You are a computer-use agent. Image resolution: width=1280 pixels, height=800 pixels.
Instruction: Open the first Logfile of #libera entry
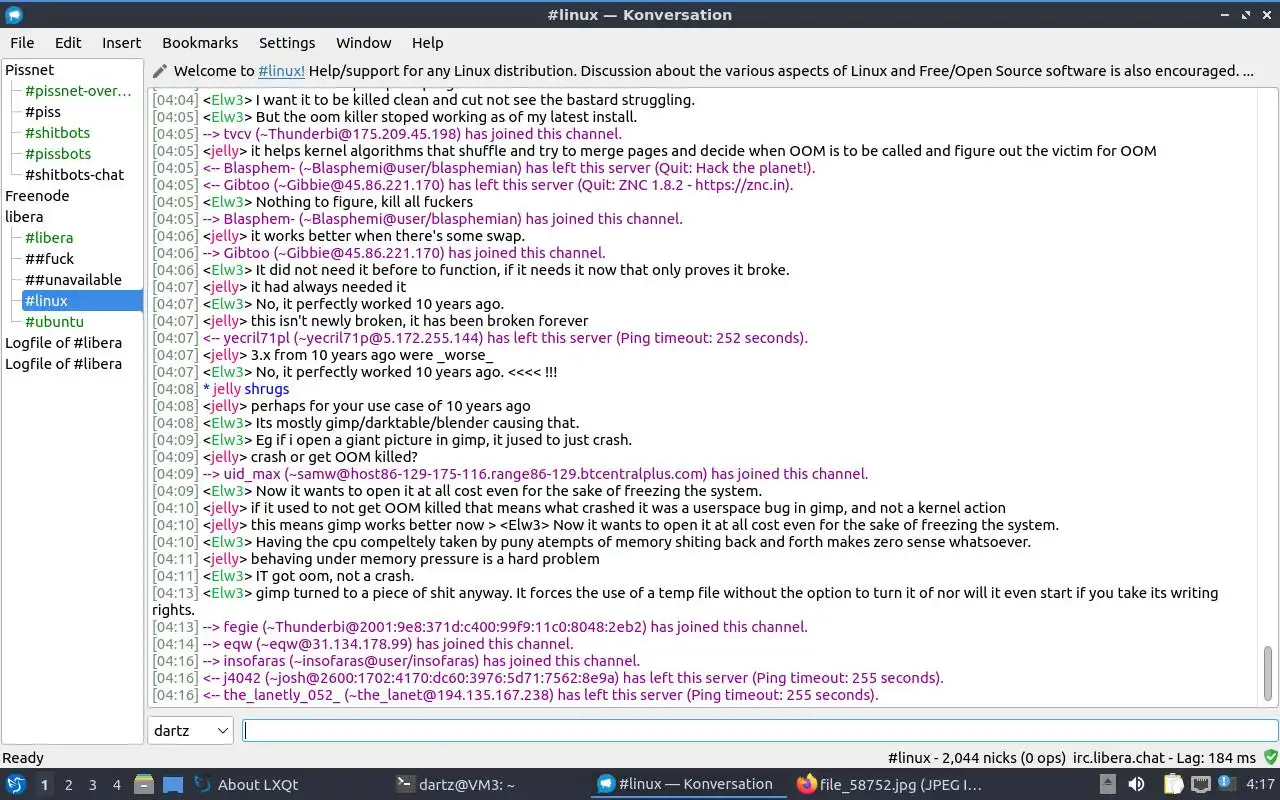(63, 343)
